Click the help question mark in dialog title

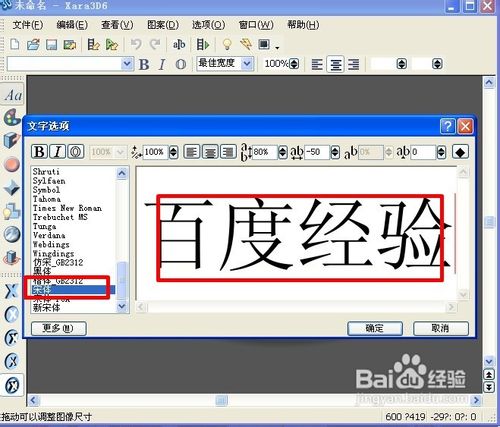click(x=447, y=126)
